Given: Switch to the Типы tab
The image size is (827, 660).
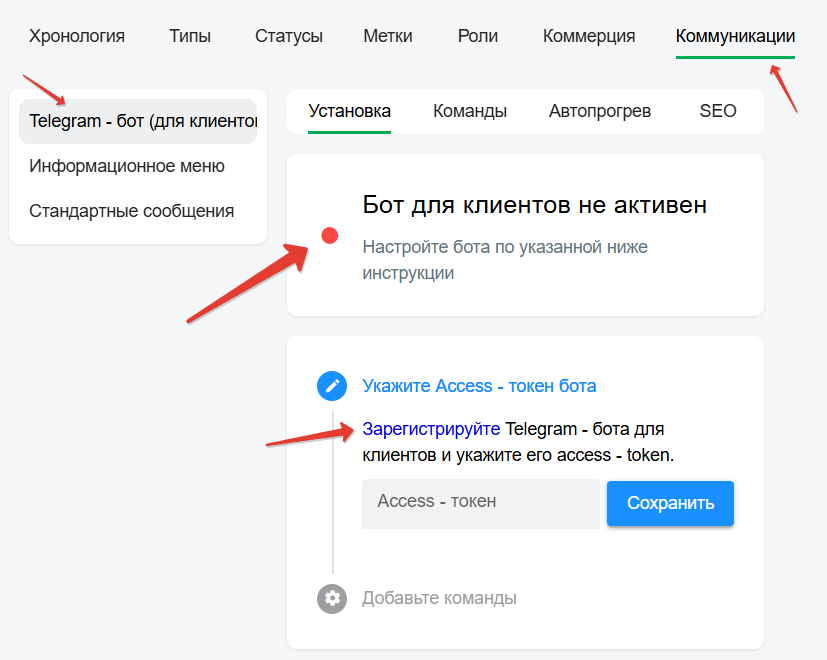Looking at the screenshot, I should pos(190,36).
